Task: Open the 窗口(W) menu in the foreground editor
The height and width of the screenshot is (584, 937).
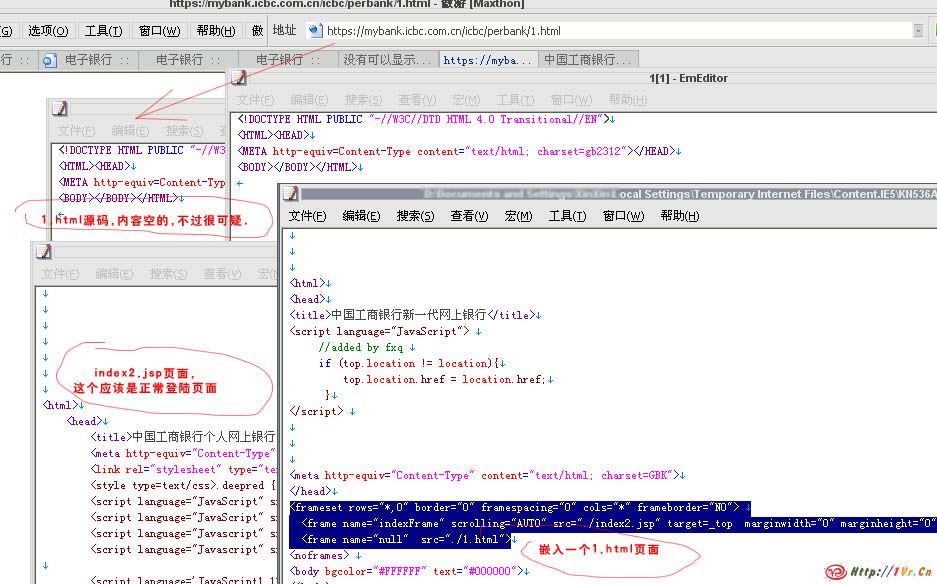Action: [x=622, y=216]
